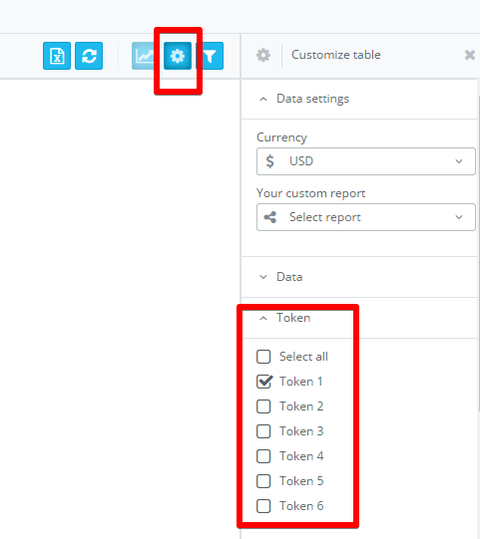
Task: Open the line chart view icon
Action: 144,56
